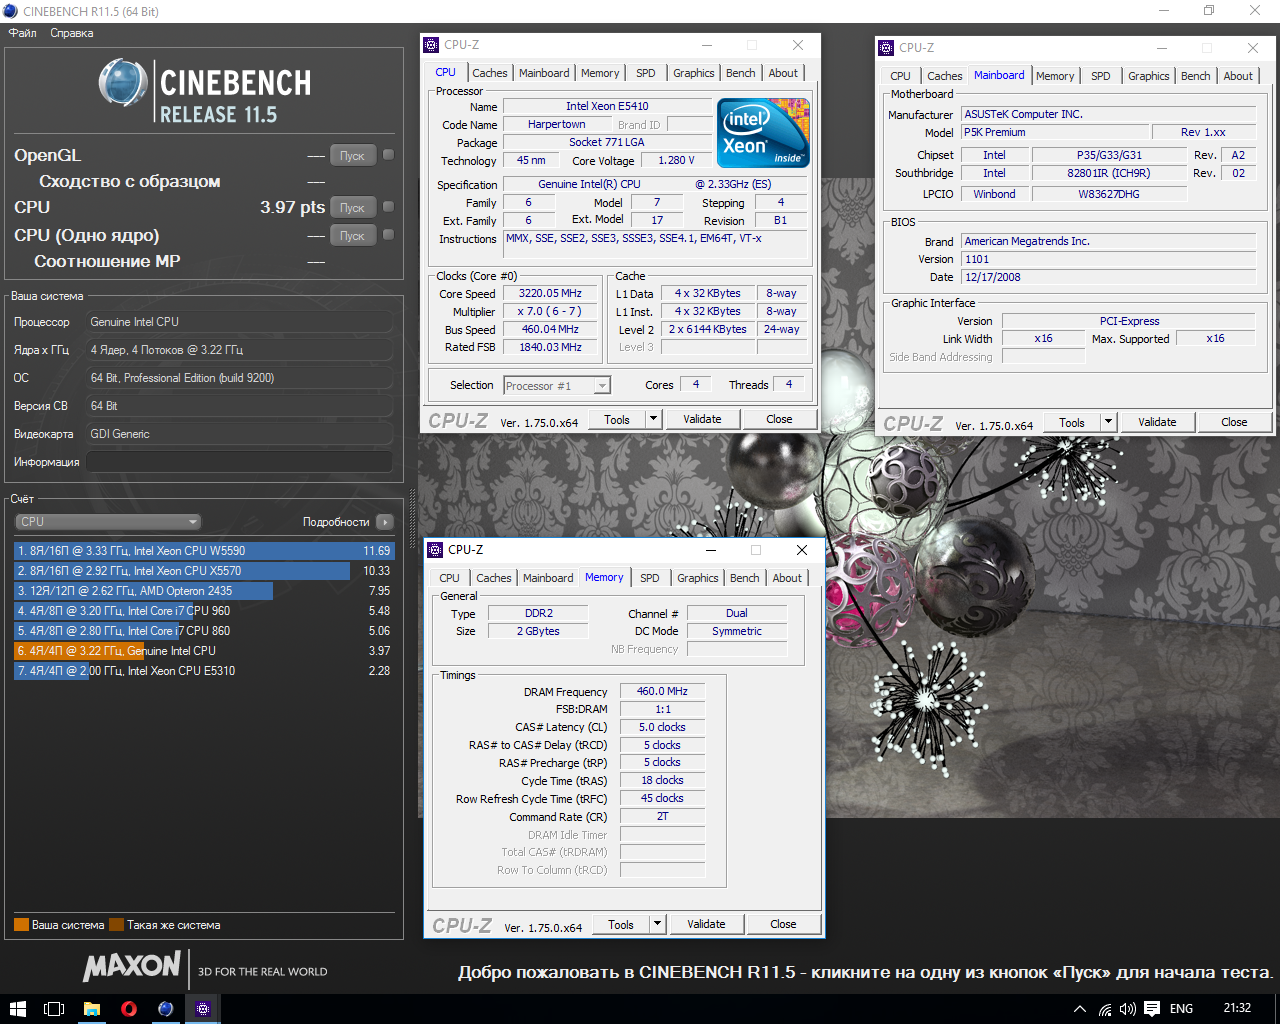The height and width of the screenshot is (1024, 1280).
Task: Switch to Cinebench taskbar icon
Action: 165,1009
